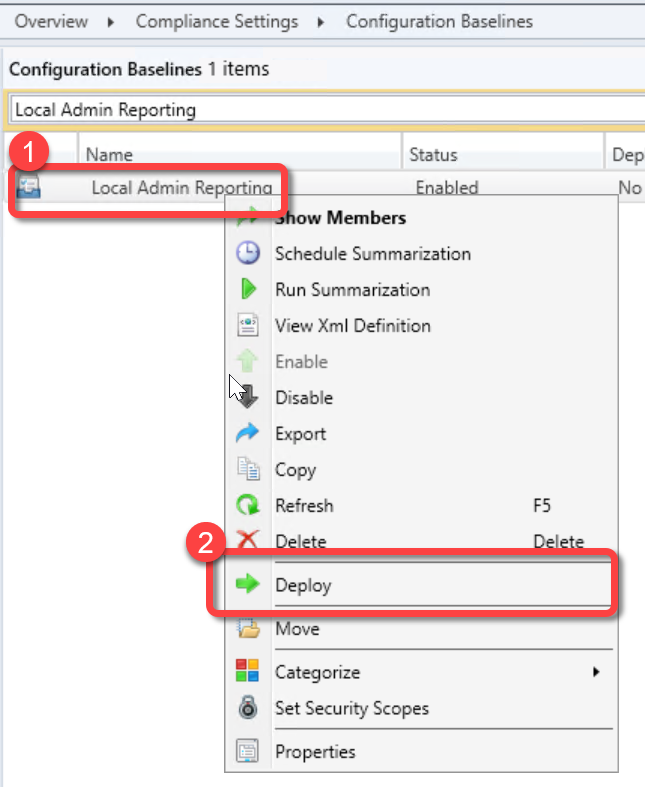This screenshot has width=645, height=787.
Task: Click the Schedule Summarization clock icon
Action: coord(247,254)
